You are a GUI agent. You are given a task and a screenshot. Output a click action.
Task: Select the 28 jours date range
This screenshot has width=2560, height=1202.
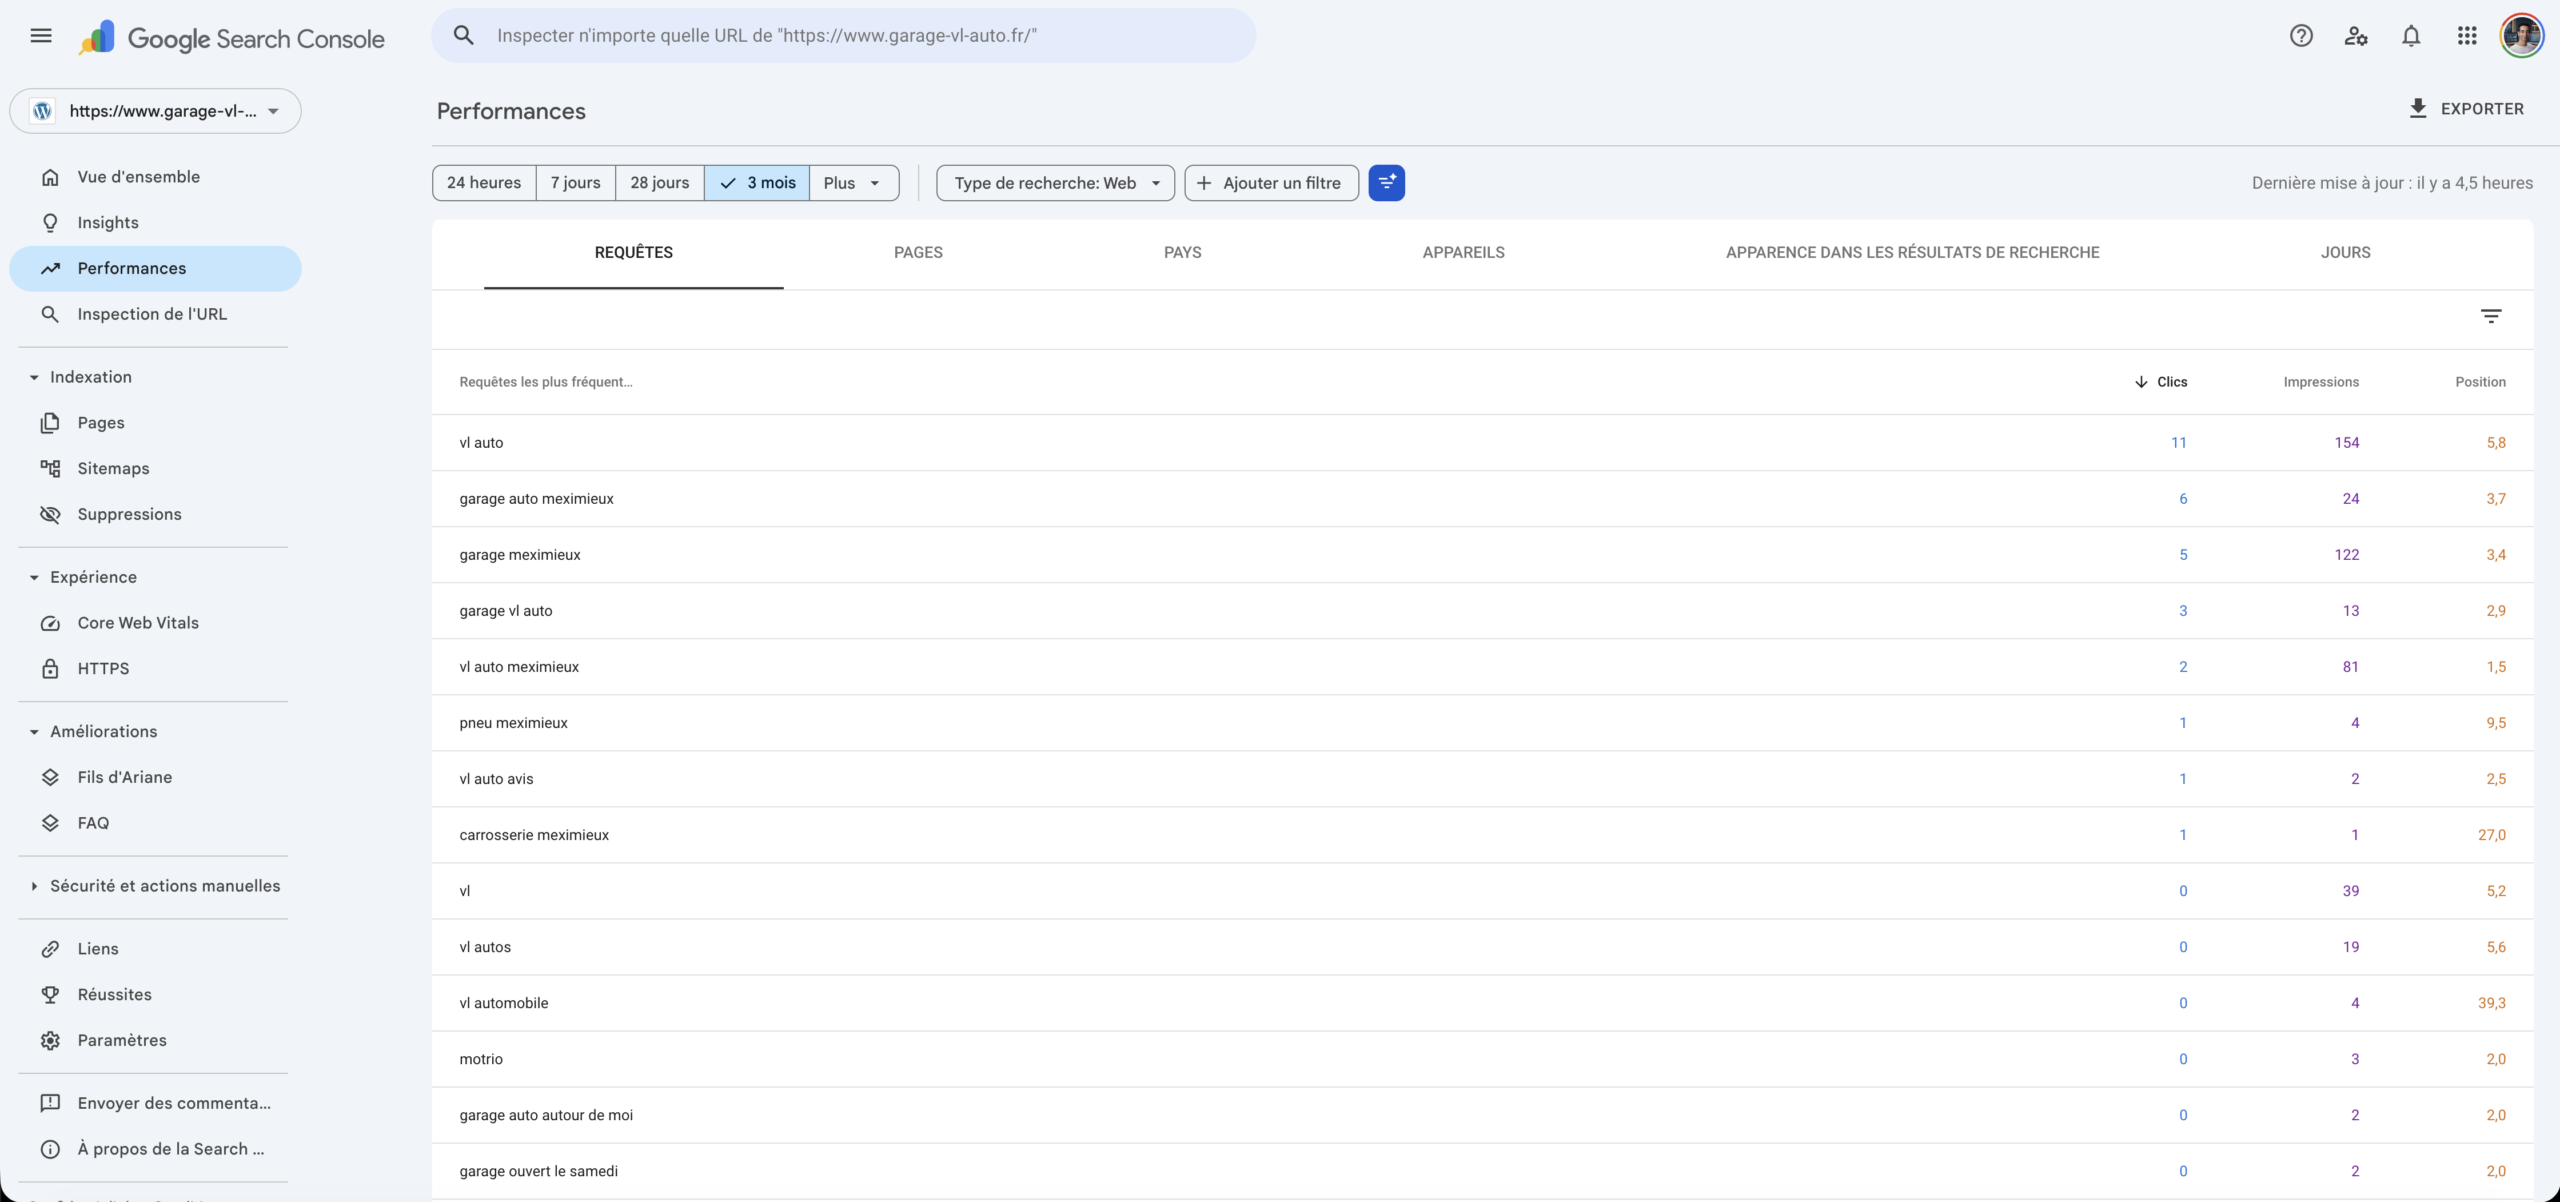click(659, 183)
